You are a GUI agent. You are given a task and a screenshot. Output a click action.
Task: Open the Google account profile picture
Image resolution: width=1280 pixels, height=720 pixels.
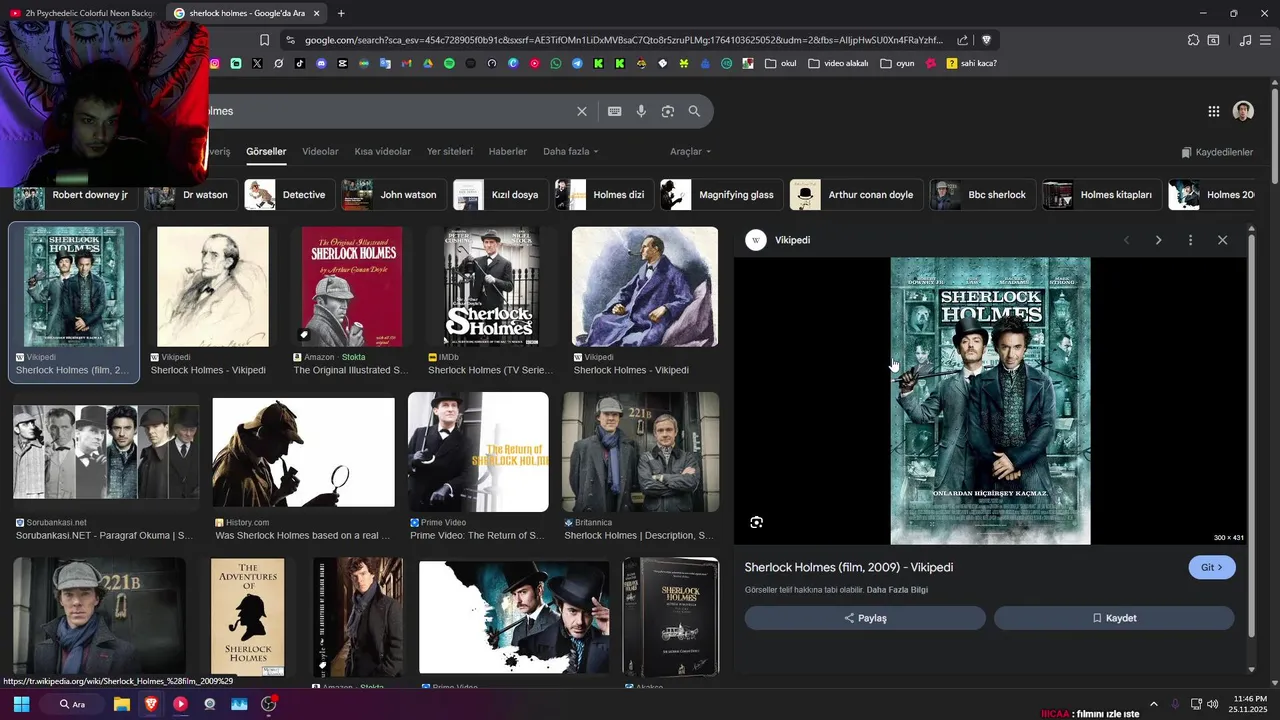1243,111
